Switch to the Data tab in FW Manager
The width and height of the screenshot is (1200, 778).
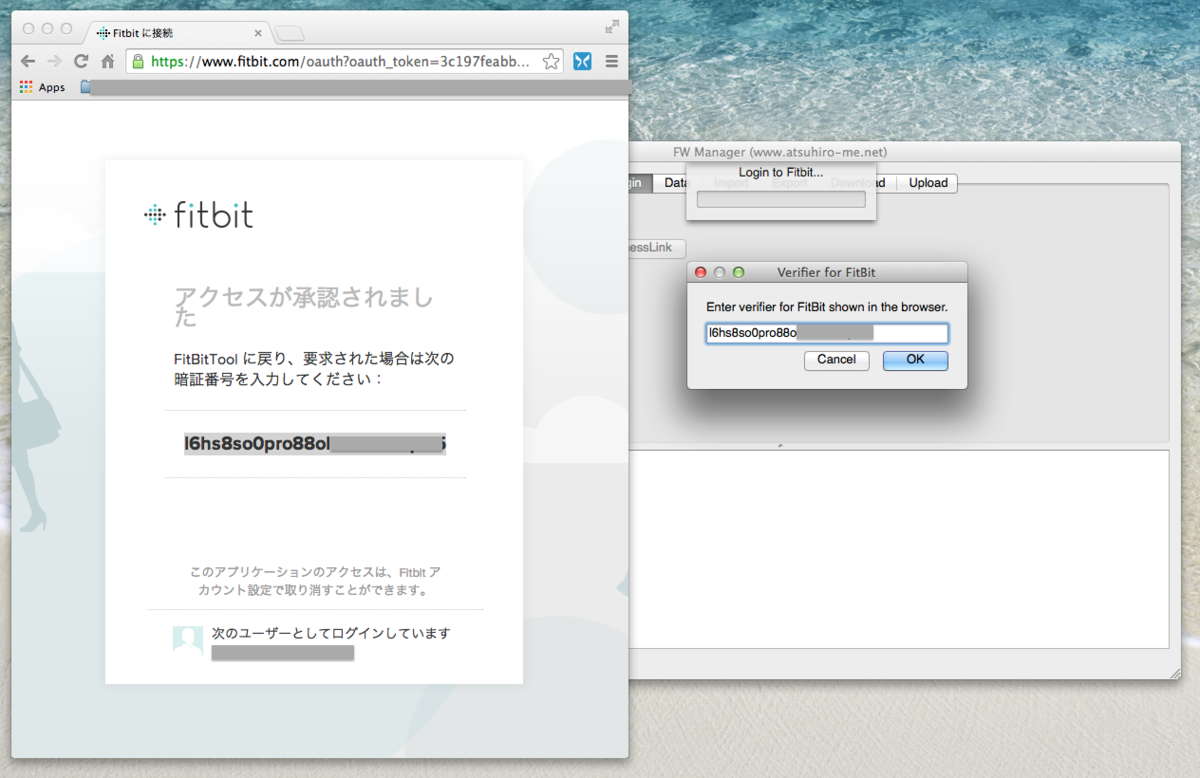676,183
